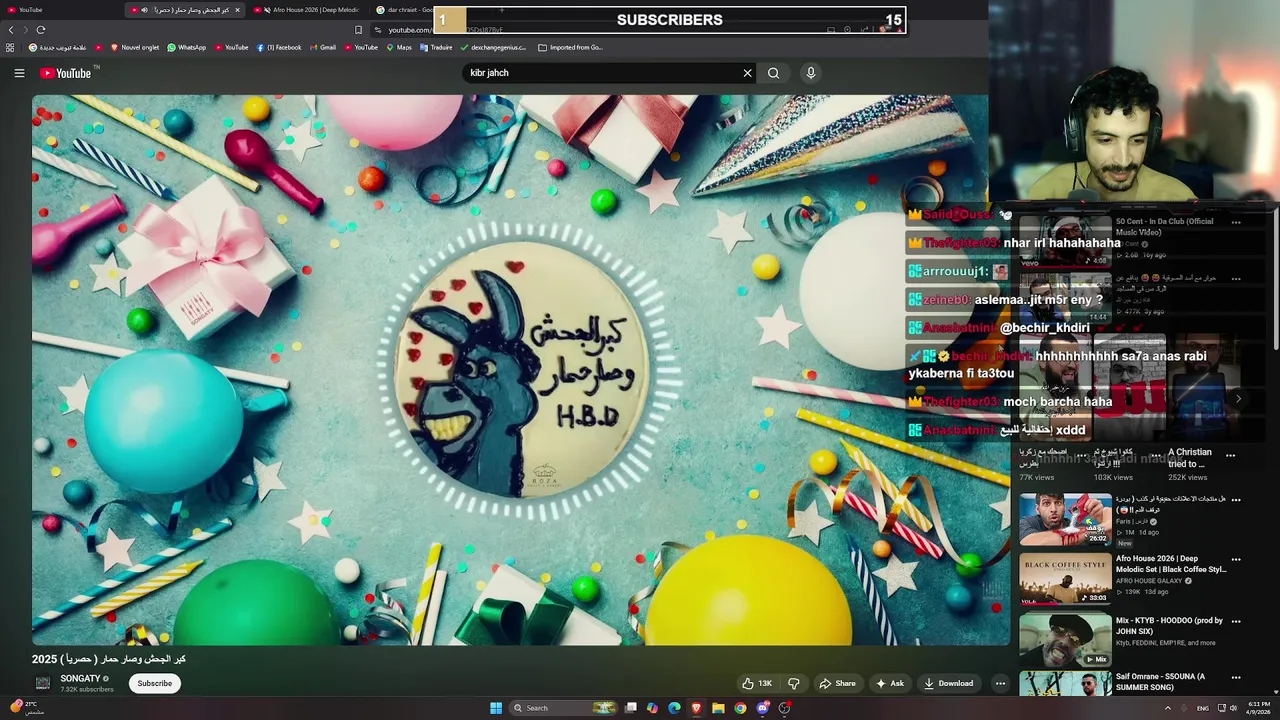Open options for Afro House 2026 video
1280x720 pixels.
(x=1236, y=560)
